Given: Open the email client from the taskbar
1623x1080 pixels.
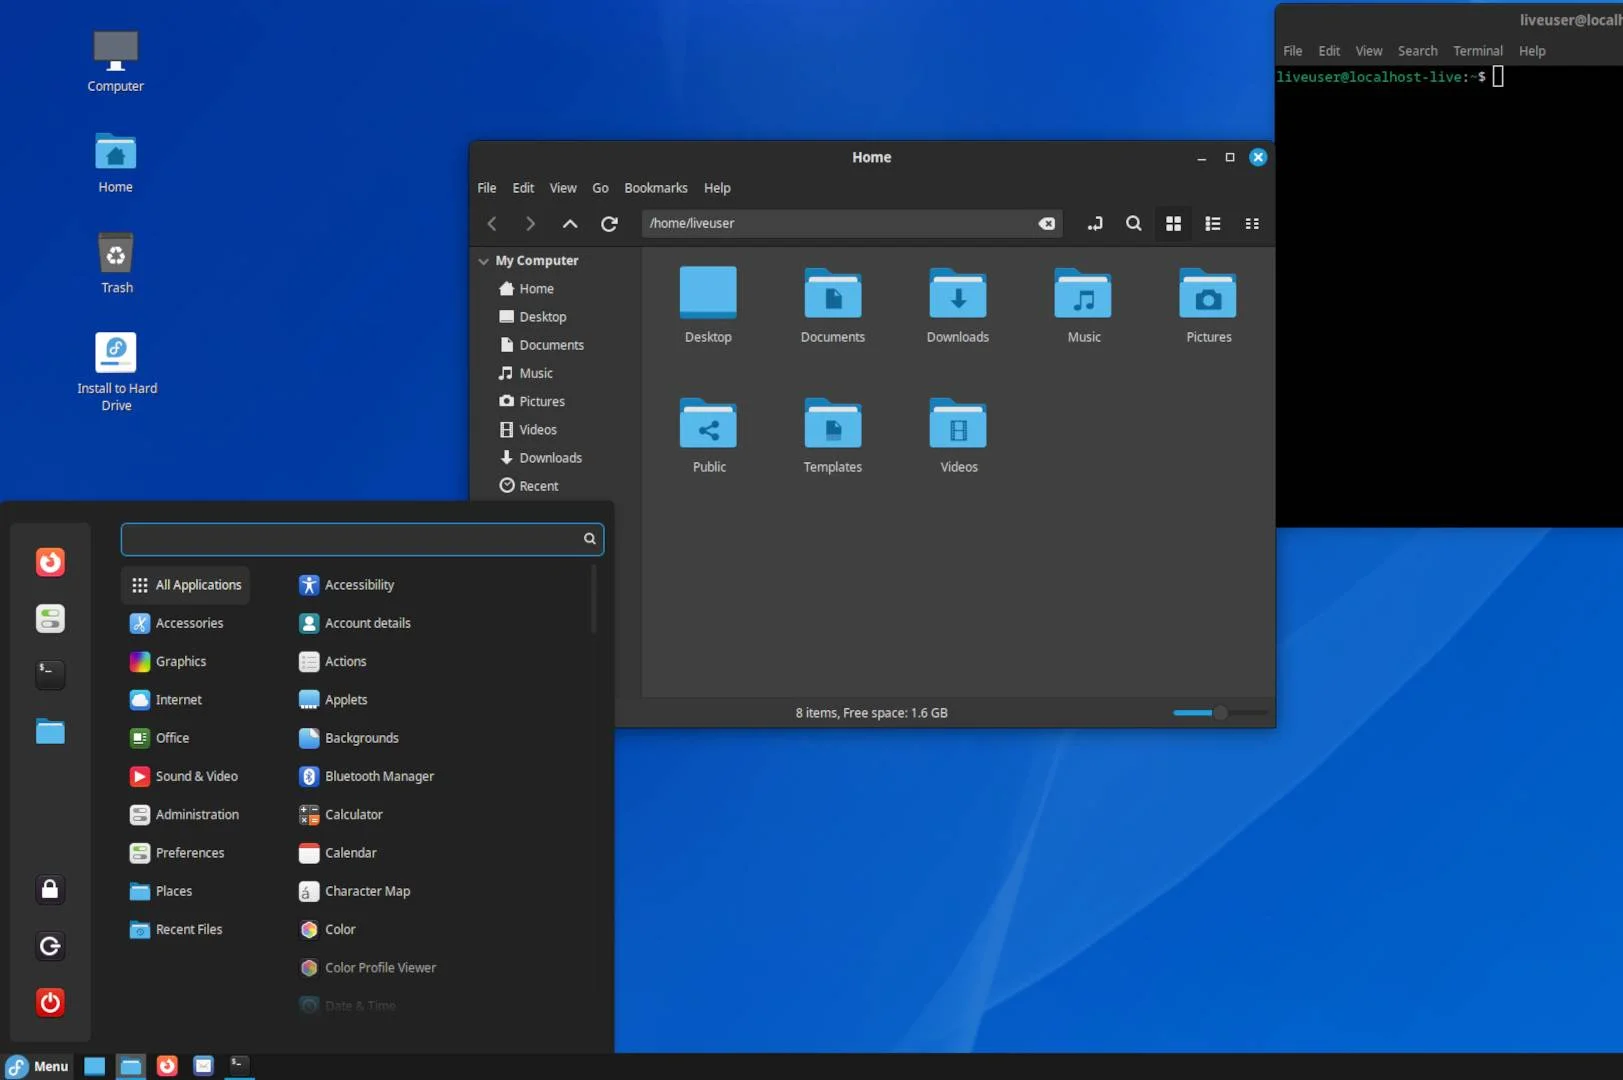Looking at the screenshot, I should pos(203,1066).
